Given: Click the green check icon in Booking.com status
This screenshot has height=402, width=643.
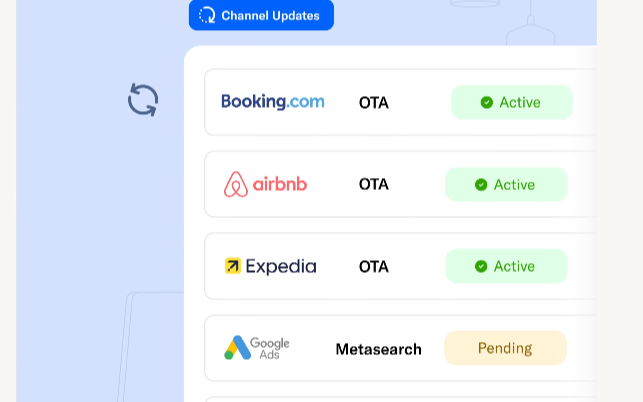Looking at the screenshot, I should click(487, 102).
